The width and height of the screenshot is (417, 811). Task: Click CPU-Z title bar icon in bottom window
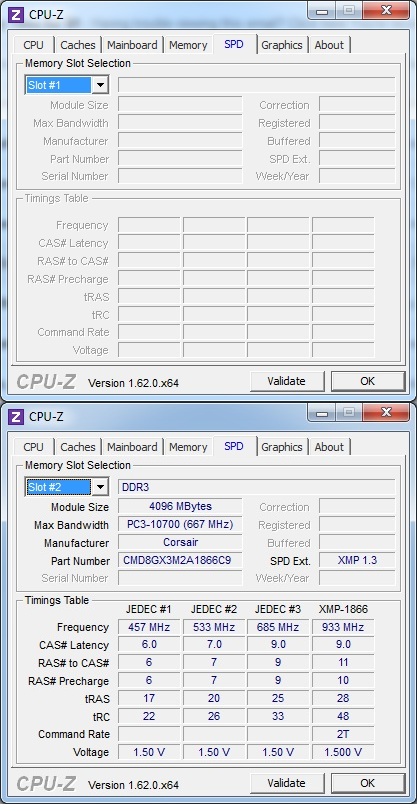(17, 416)
